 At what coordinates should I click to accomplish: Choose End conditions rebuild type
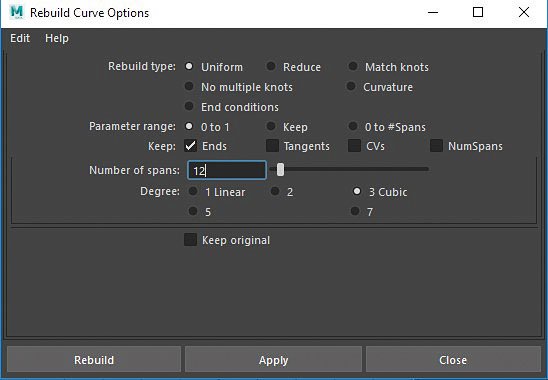[x=189, y=106]
